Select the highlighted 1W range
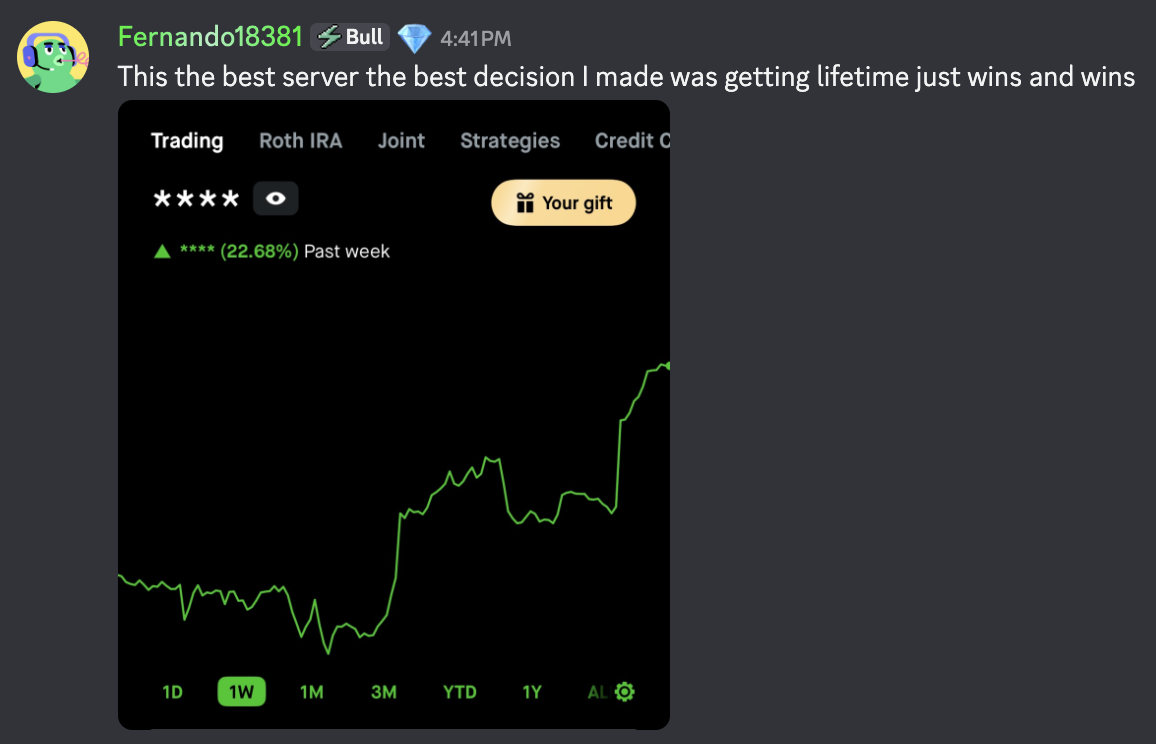 (241, 692)
